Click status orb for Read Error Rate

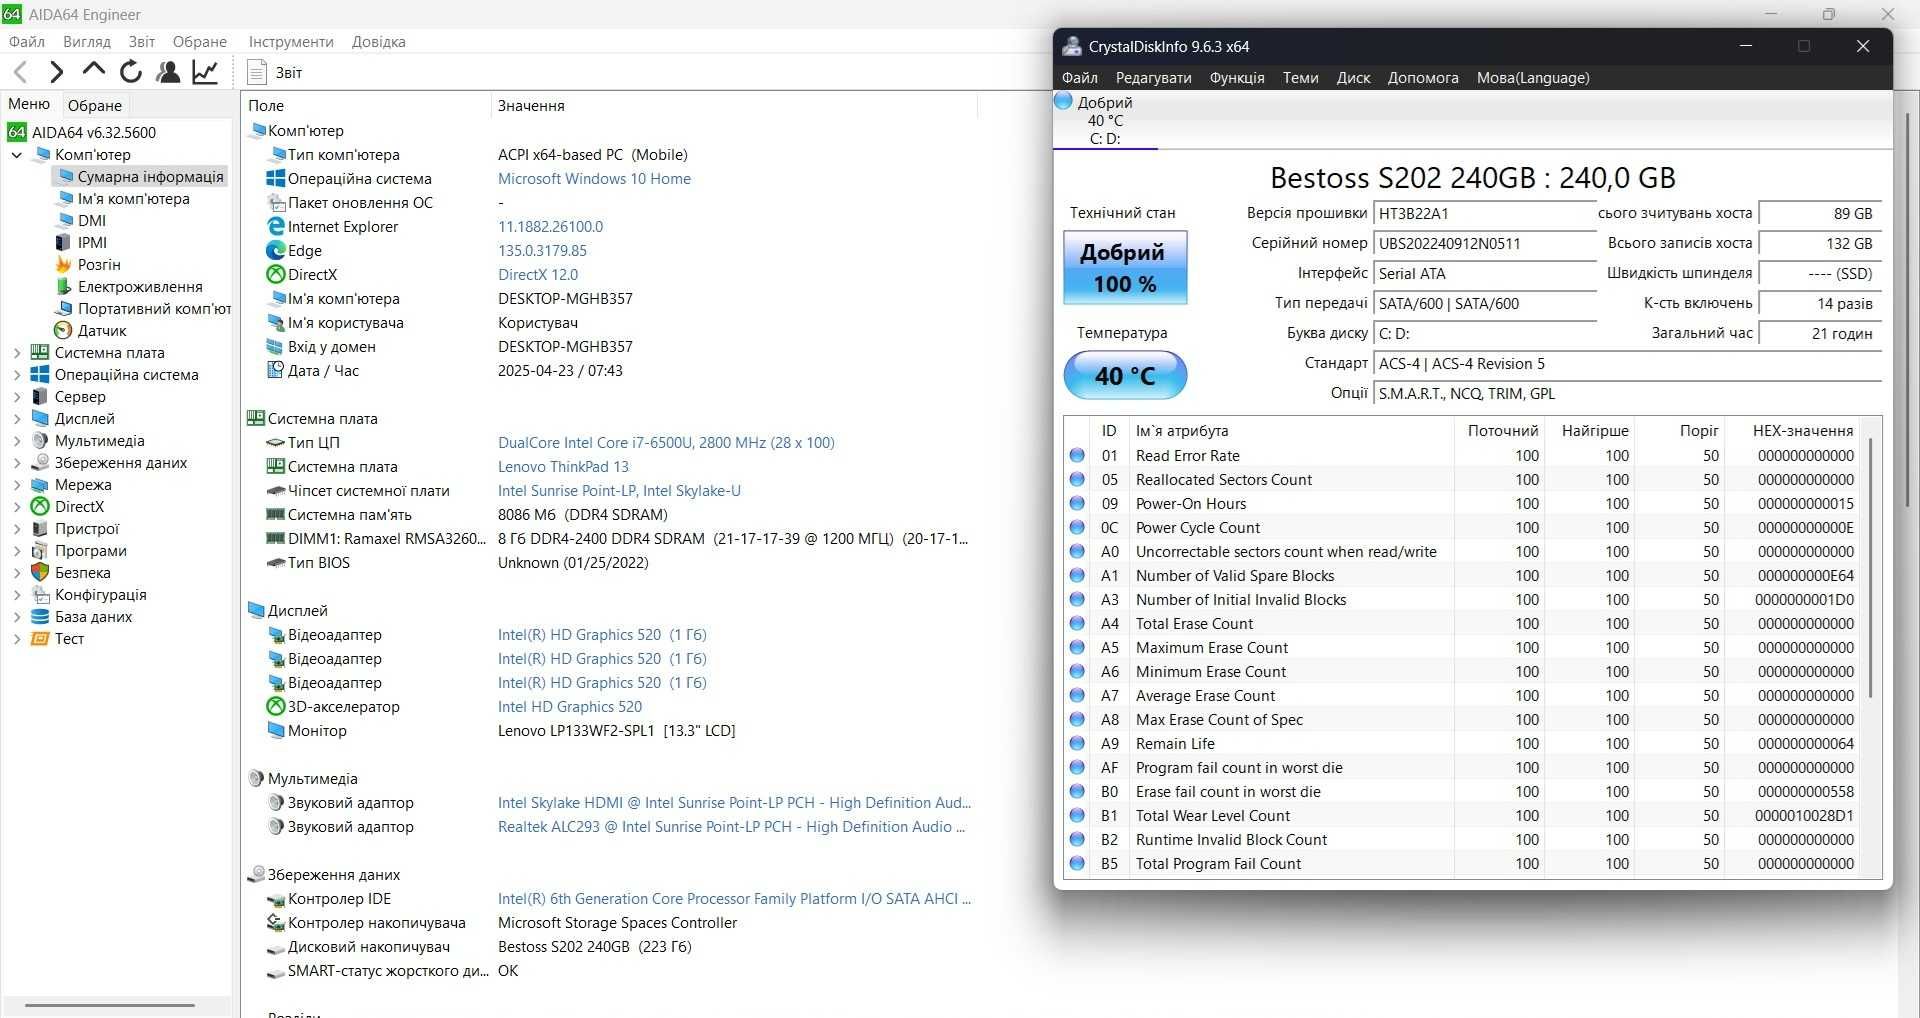(x=1077, y=455)
